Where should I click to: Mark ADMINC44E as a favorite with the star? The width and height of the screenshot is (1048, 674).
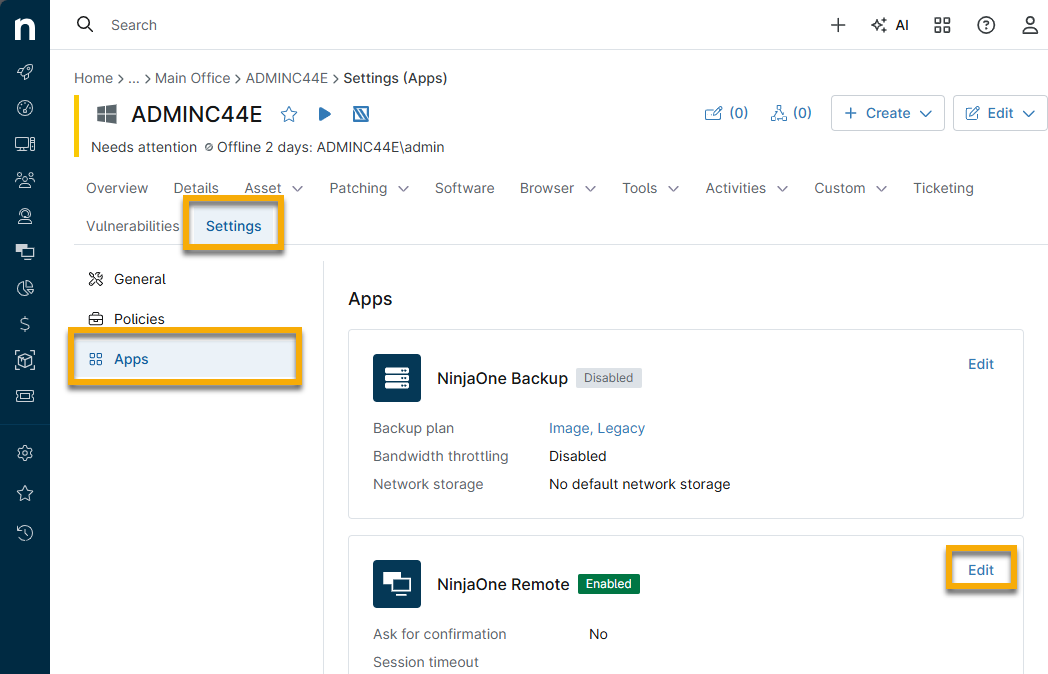click(289, 114)
